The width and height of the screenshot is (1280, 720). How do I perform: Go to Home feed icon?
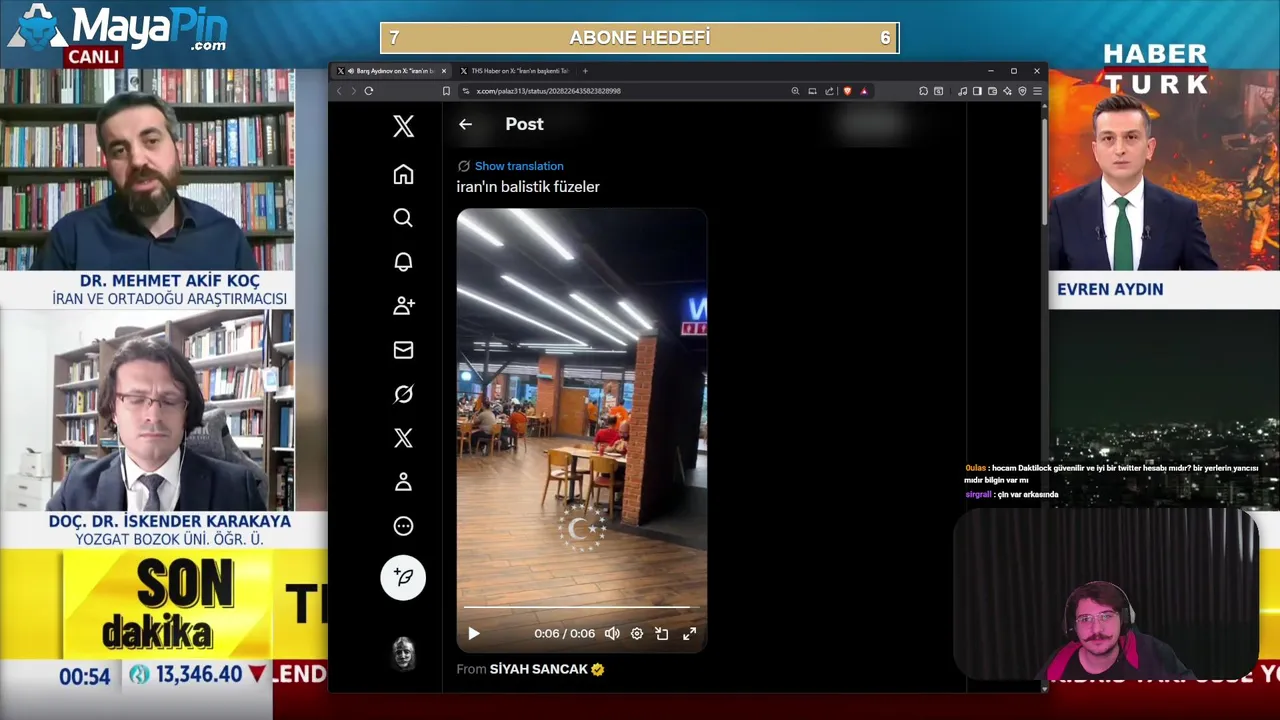[403, 174]
